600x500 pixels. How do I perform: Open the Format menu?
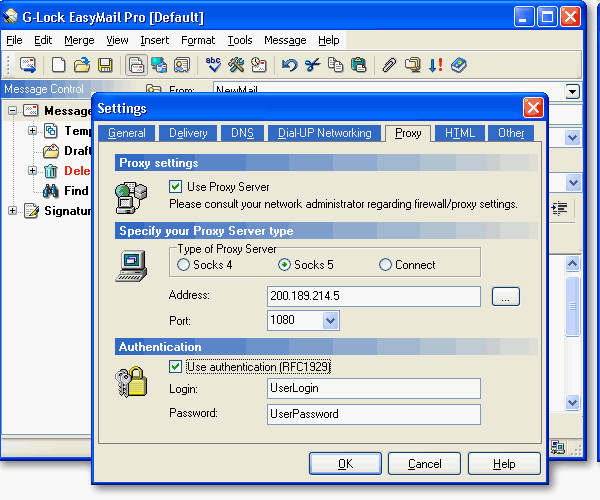[x=198, y=40]
